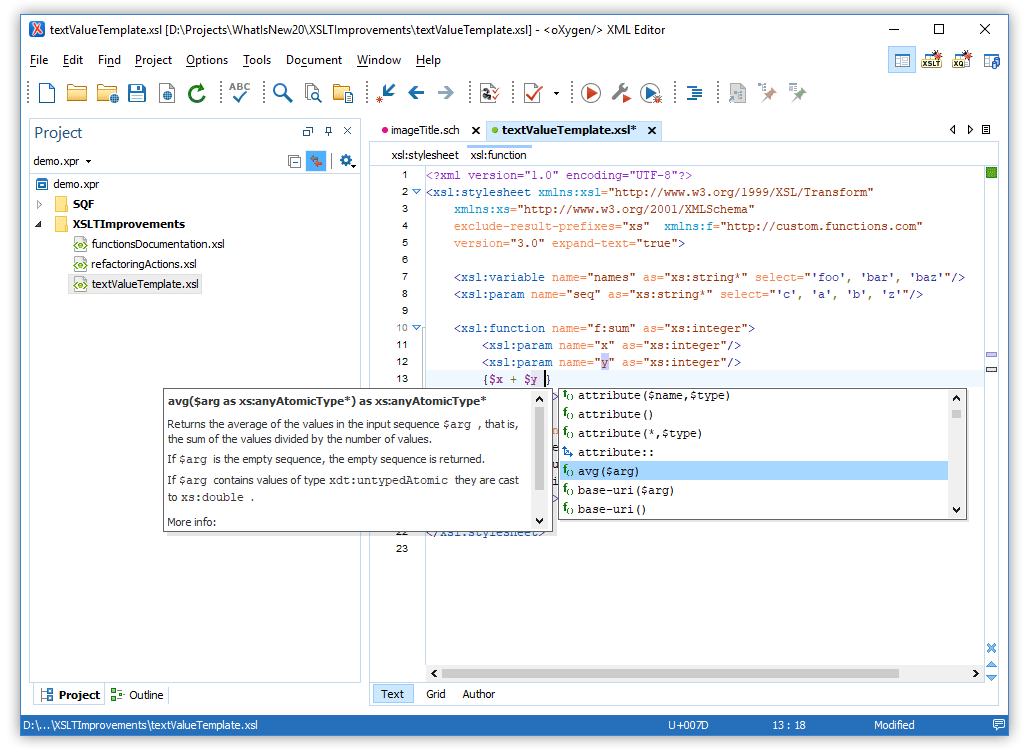
Task: Collapse xsl:function fold on line 10
Action: click(x=416, y=327)
